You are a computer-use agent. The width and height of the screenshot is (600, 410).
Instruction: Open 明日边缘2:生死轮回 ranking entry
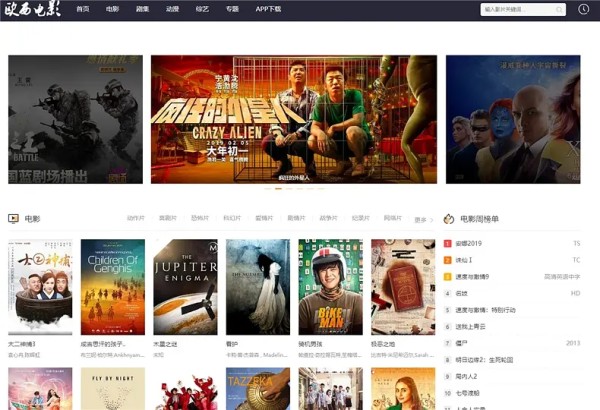pos(484,360)
